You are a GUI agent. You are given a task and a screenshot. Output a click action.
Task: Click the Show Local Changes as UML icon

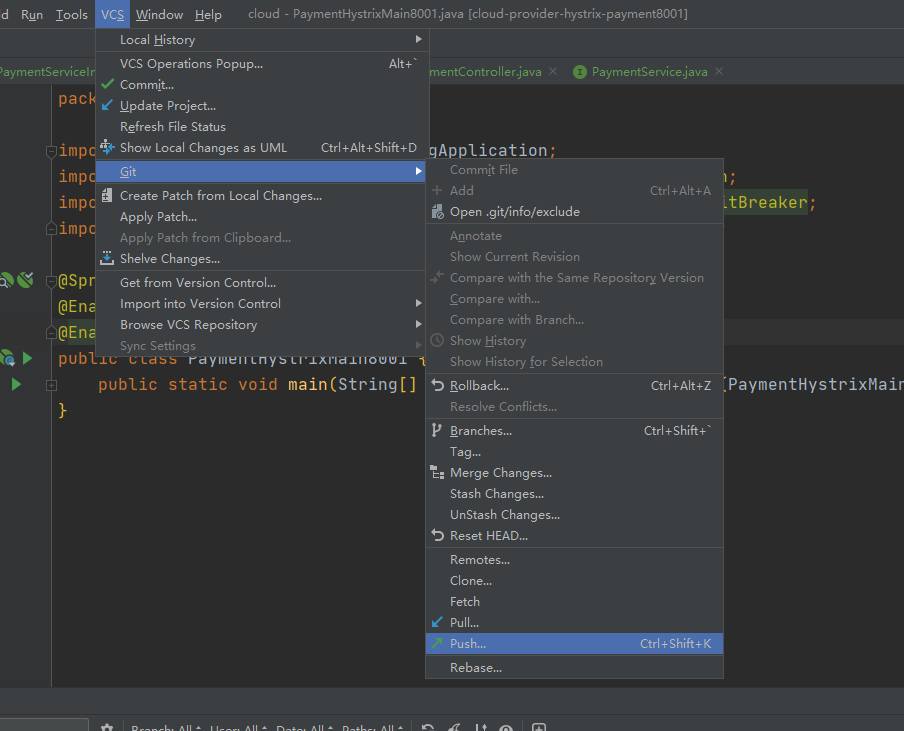pos(107,147)
